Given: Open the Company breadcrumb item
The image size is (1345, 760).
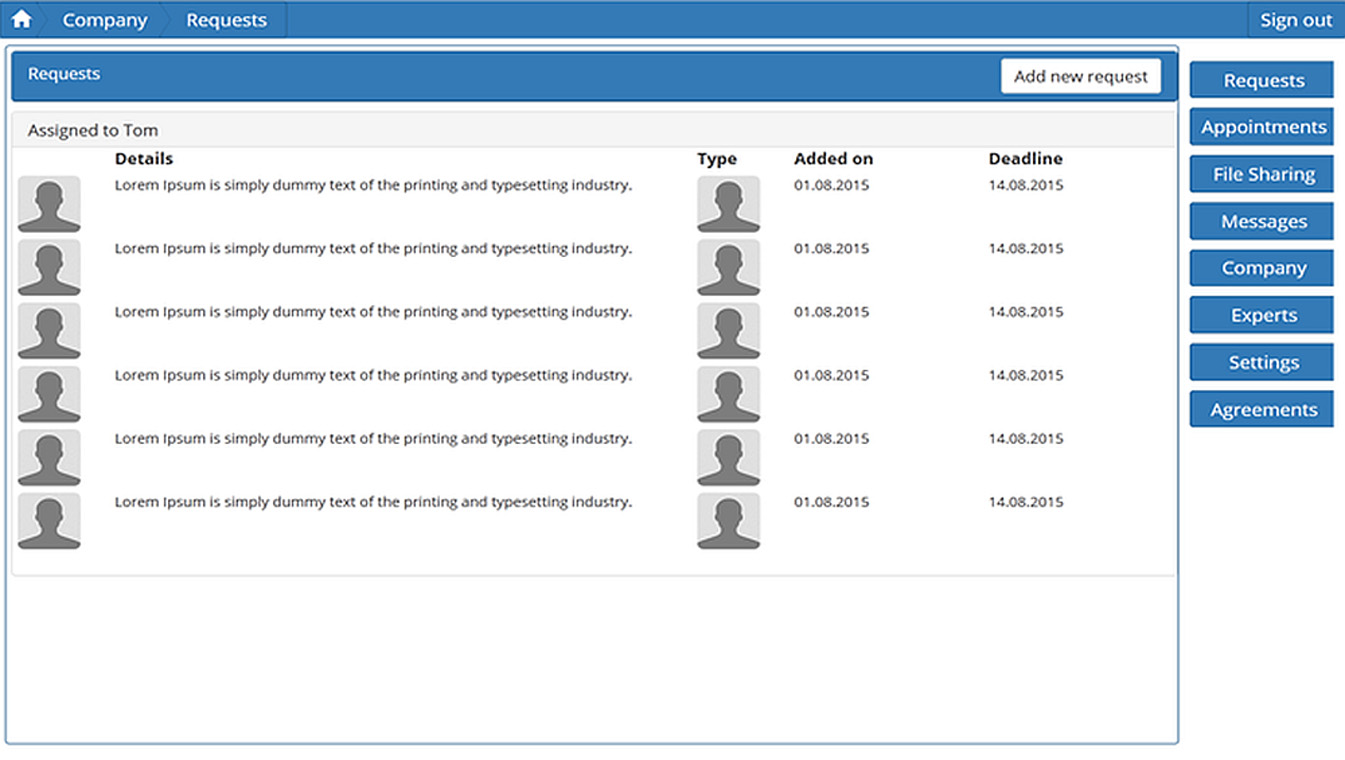Looking at the screenshot, I should [104, 20].
